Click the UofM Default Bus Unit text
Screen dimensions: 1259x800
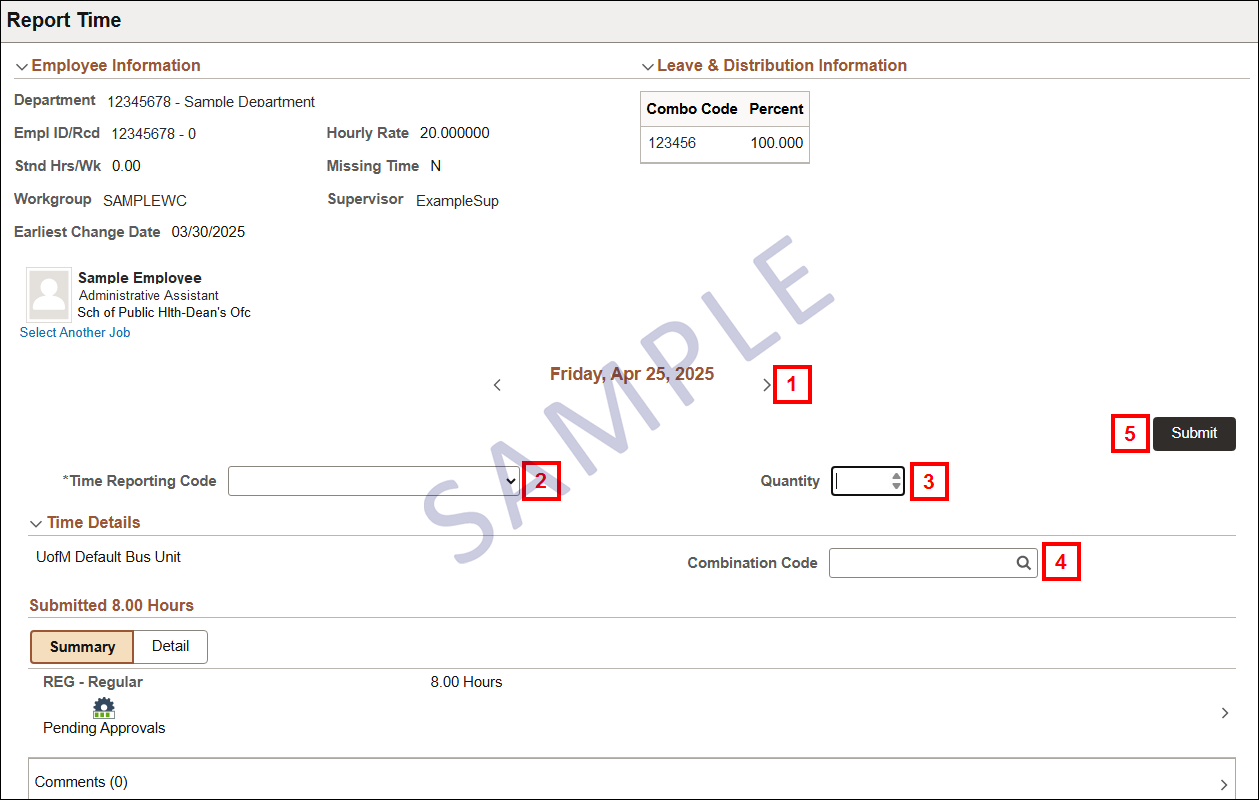[x=108, y=557]
